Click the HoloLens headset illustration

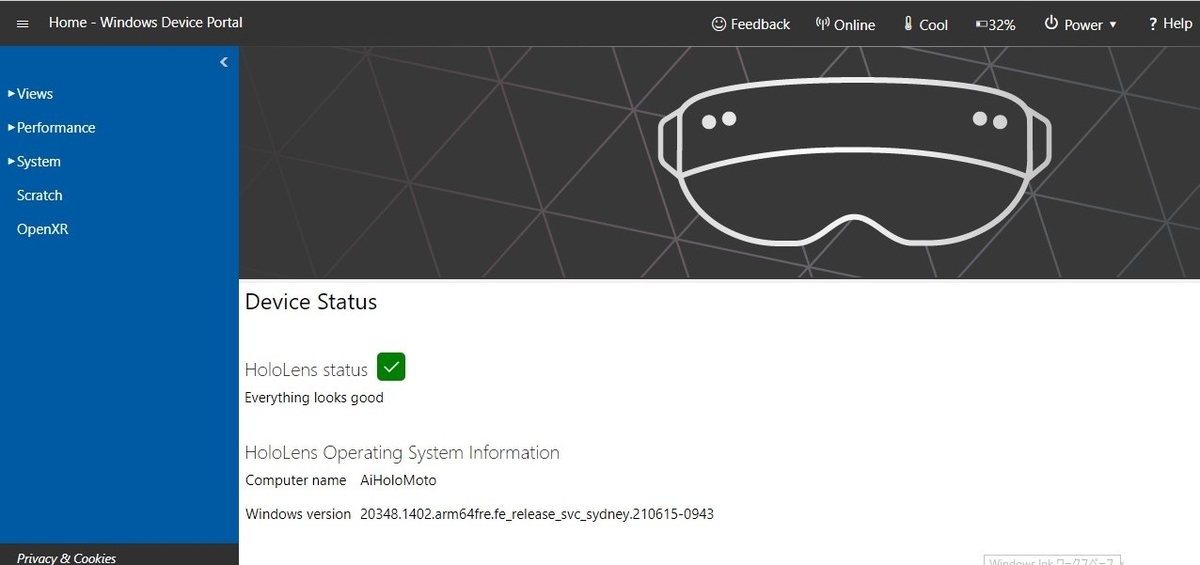[x=855, y=163]
